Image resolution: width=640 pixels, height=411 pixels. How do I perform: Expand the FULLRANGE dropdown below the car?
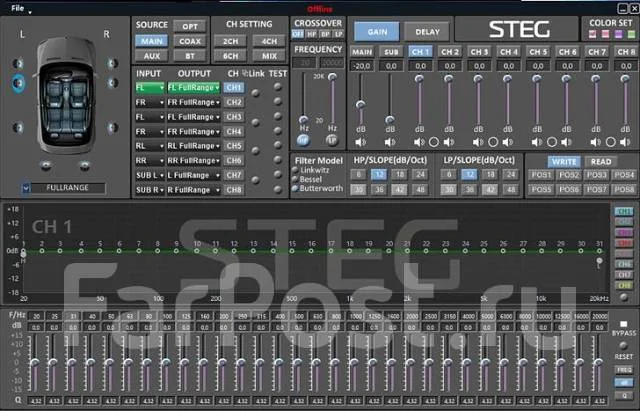pos(26,188)
